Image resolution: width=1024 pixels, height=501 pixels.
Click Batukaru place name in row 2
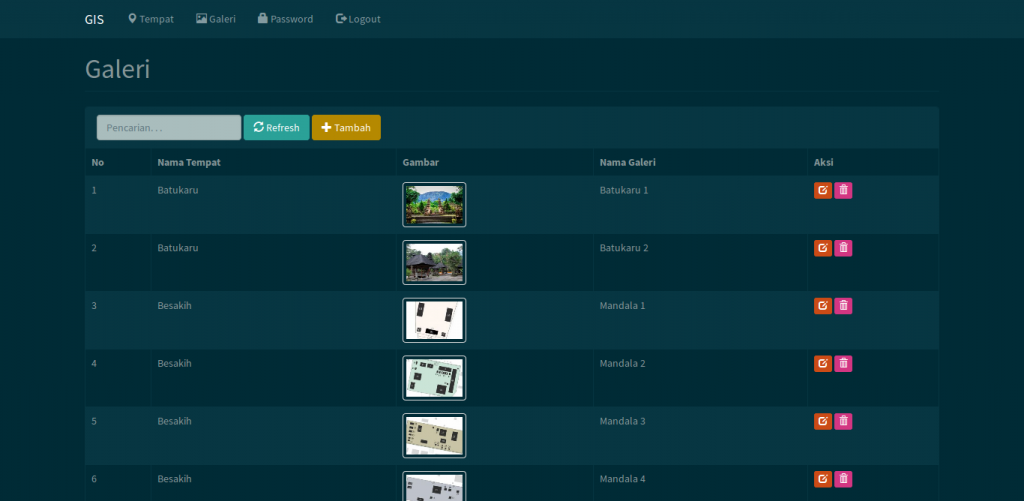178,248
